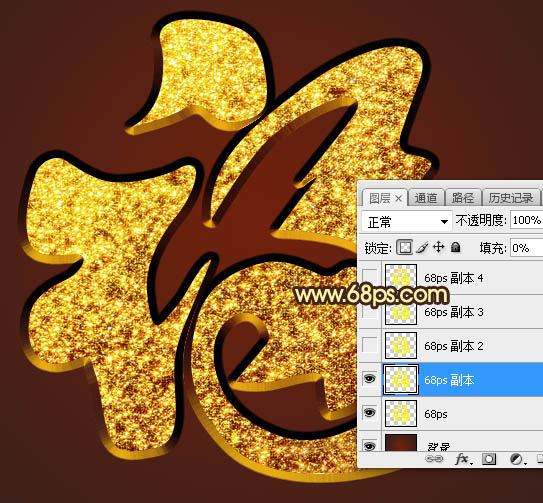
Task: Switch to the 通道 tab
Action: [426, 198]
